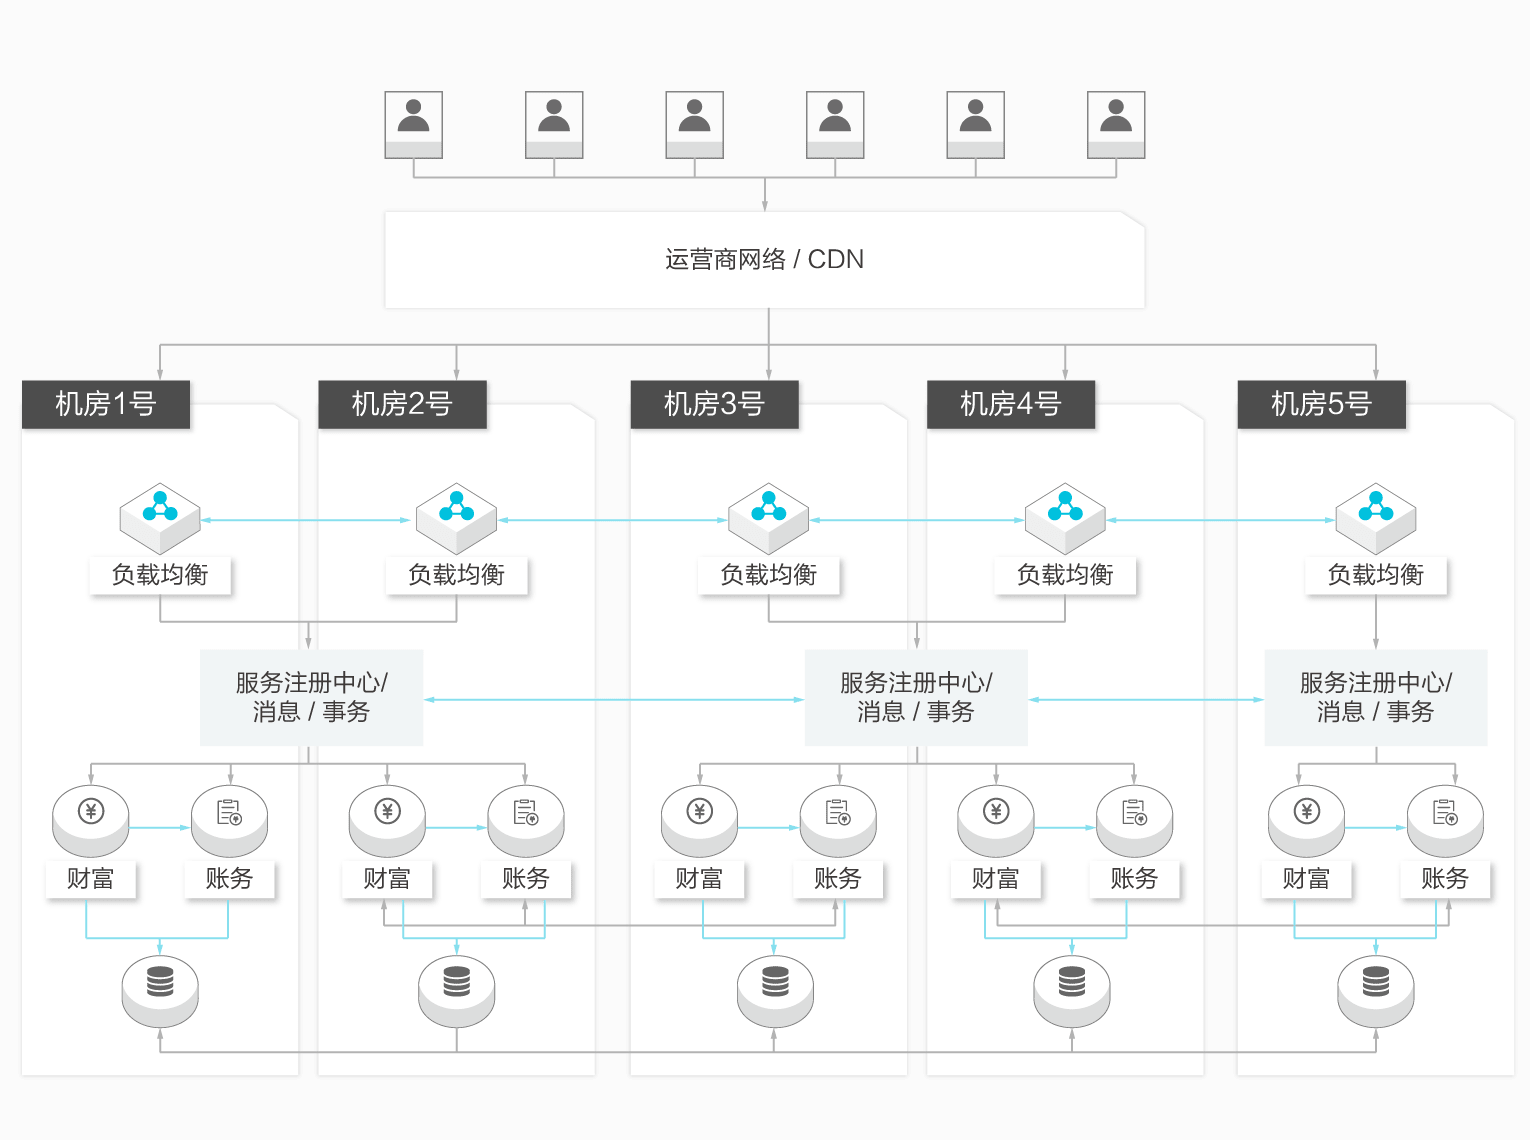Click the fifth user icon from the left
1530x1140 pixels.
[975, 125]
